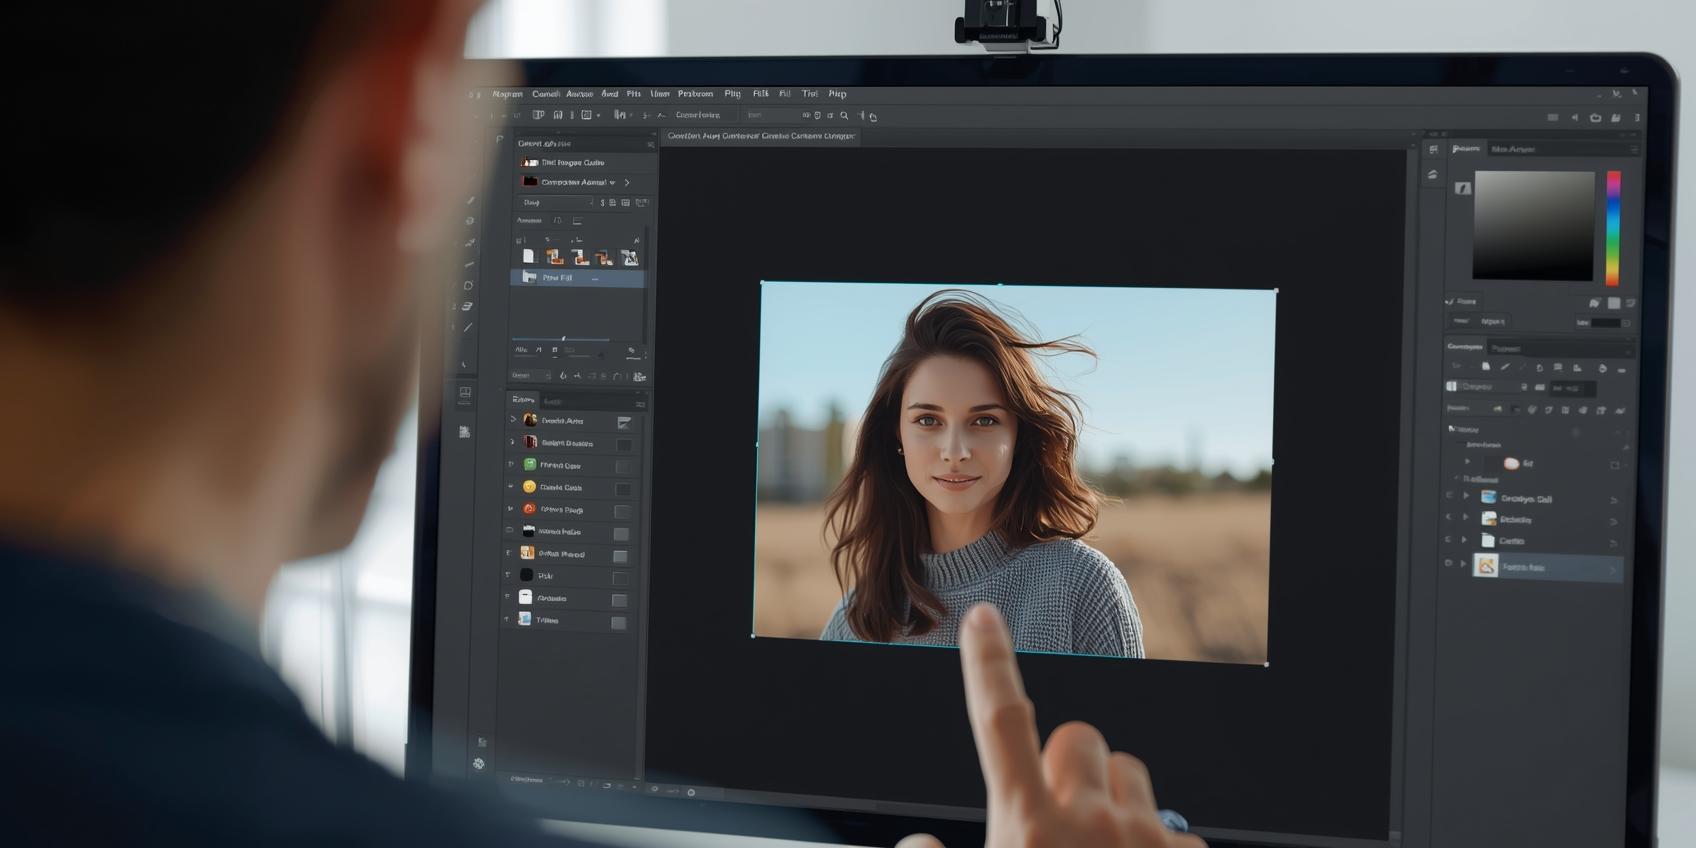Toggle the square box on the yellow circle row
Image resolution: width=1696 pixels, height=848 pixels.
[x=623, y=489]
